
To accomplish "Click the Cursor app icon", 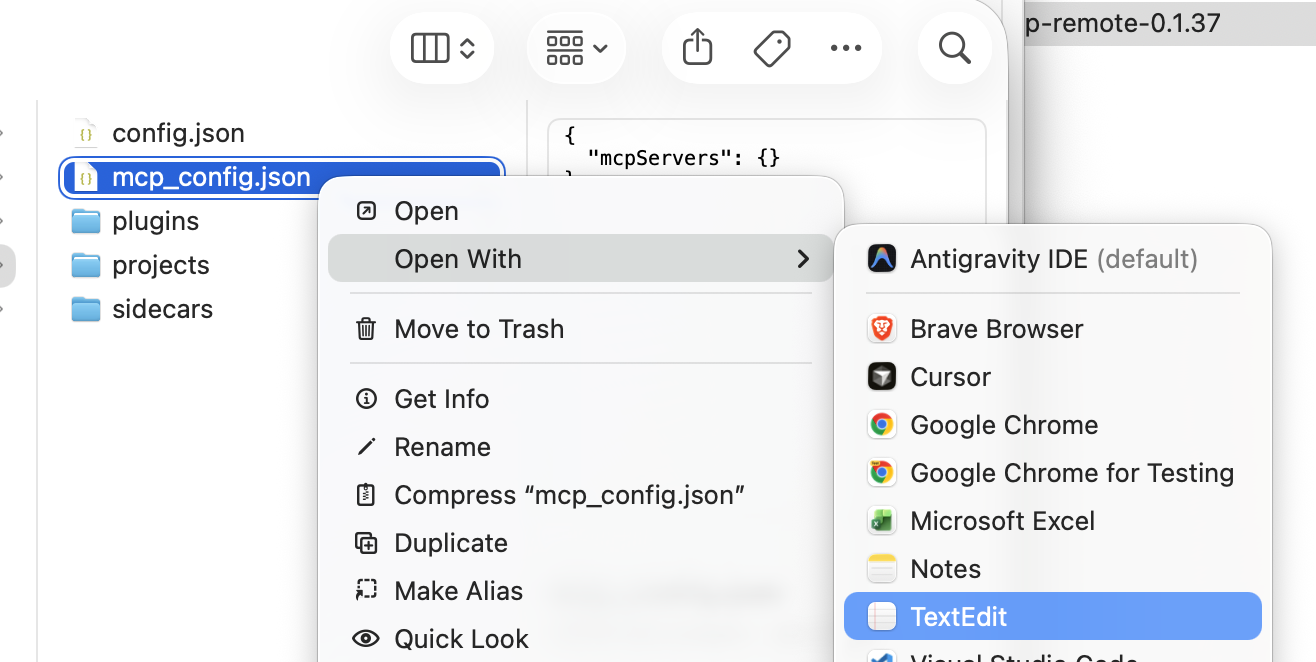I will click(x=881, y=377).
